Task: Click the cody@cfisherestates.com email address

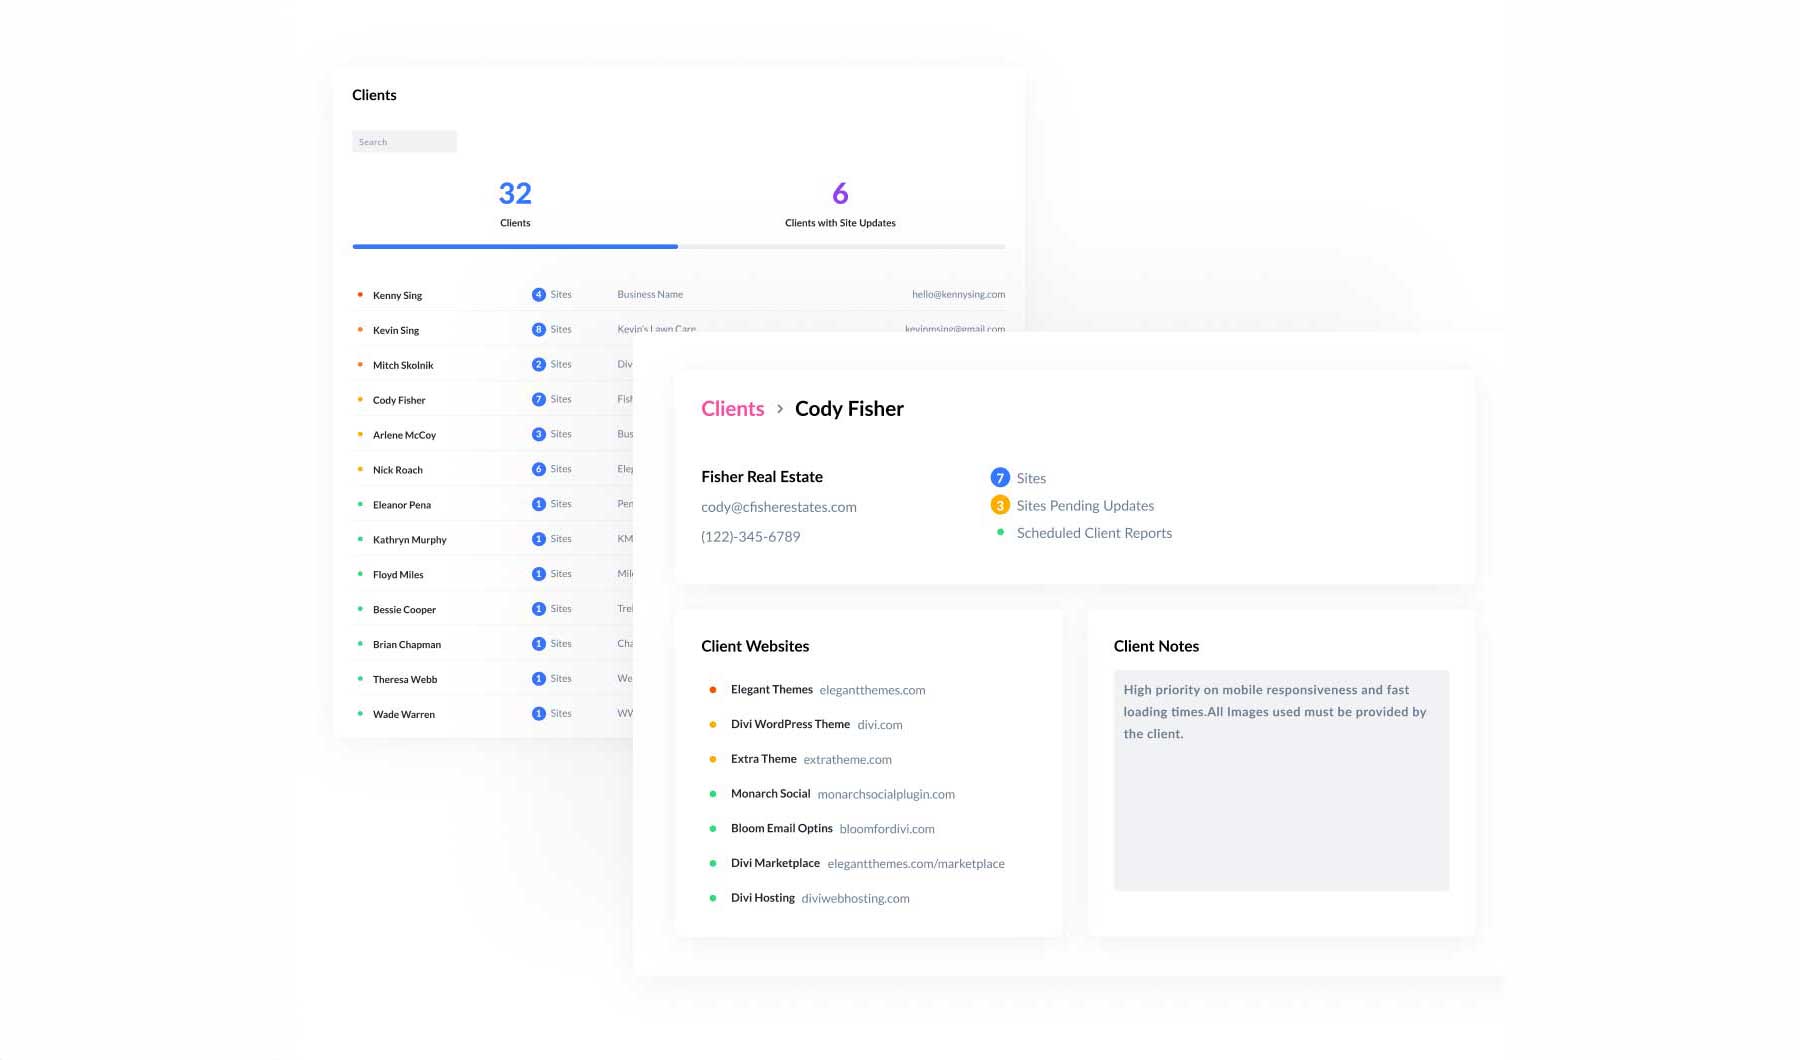Action: [x=779, y=507]
